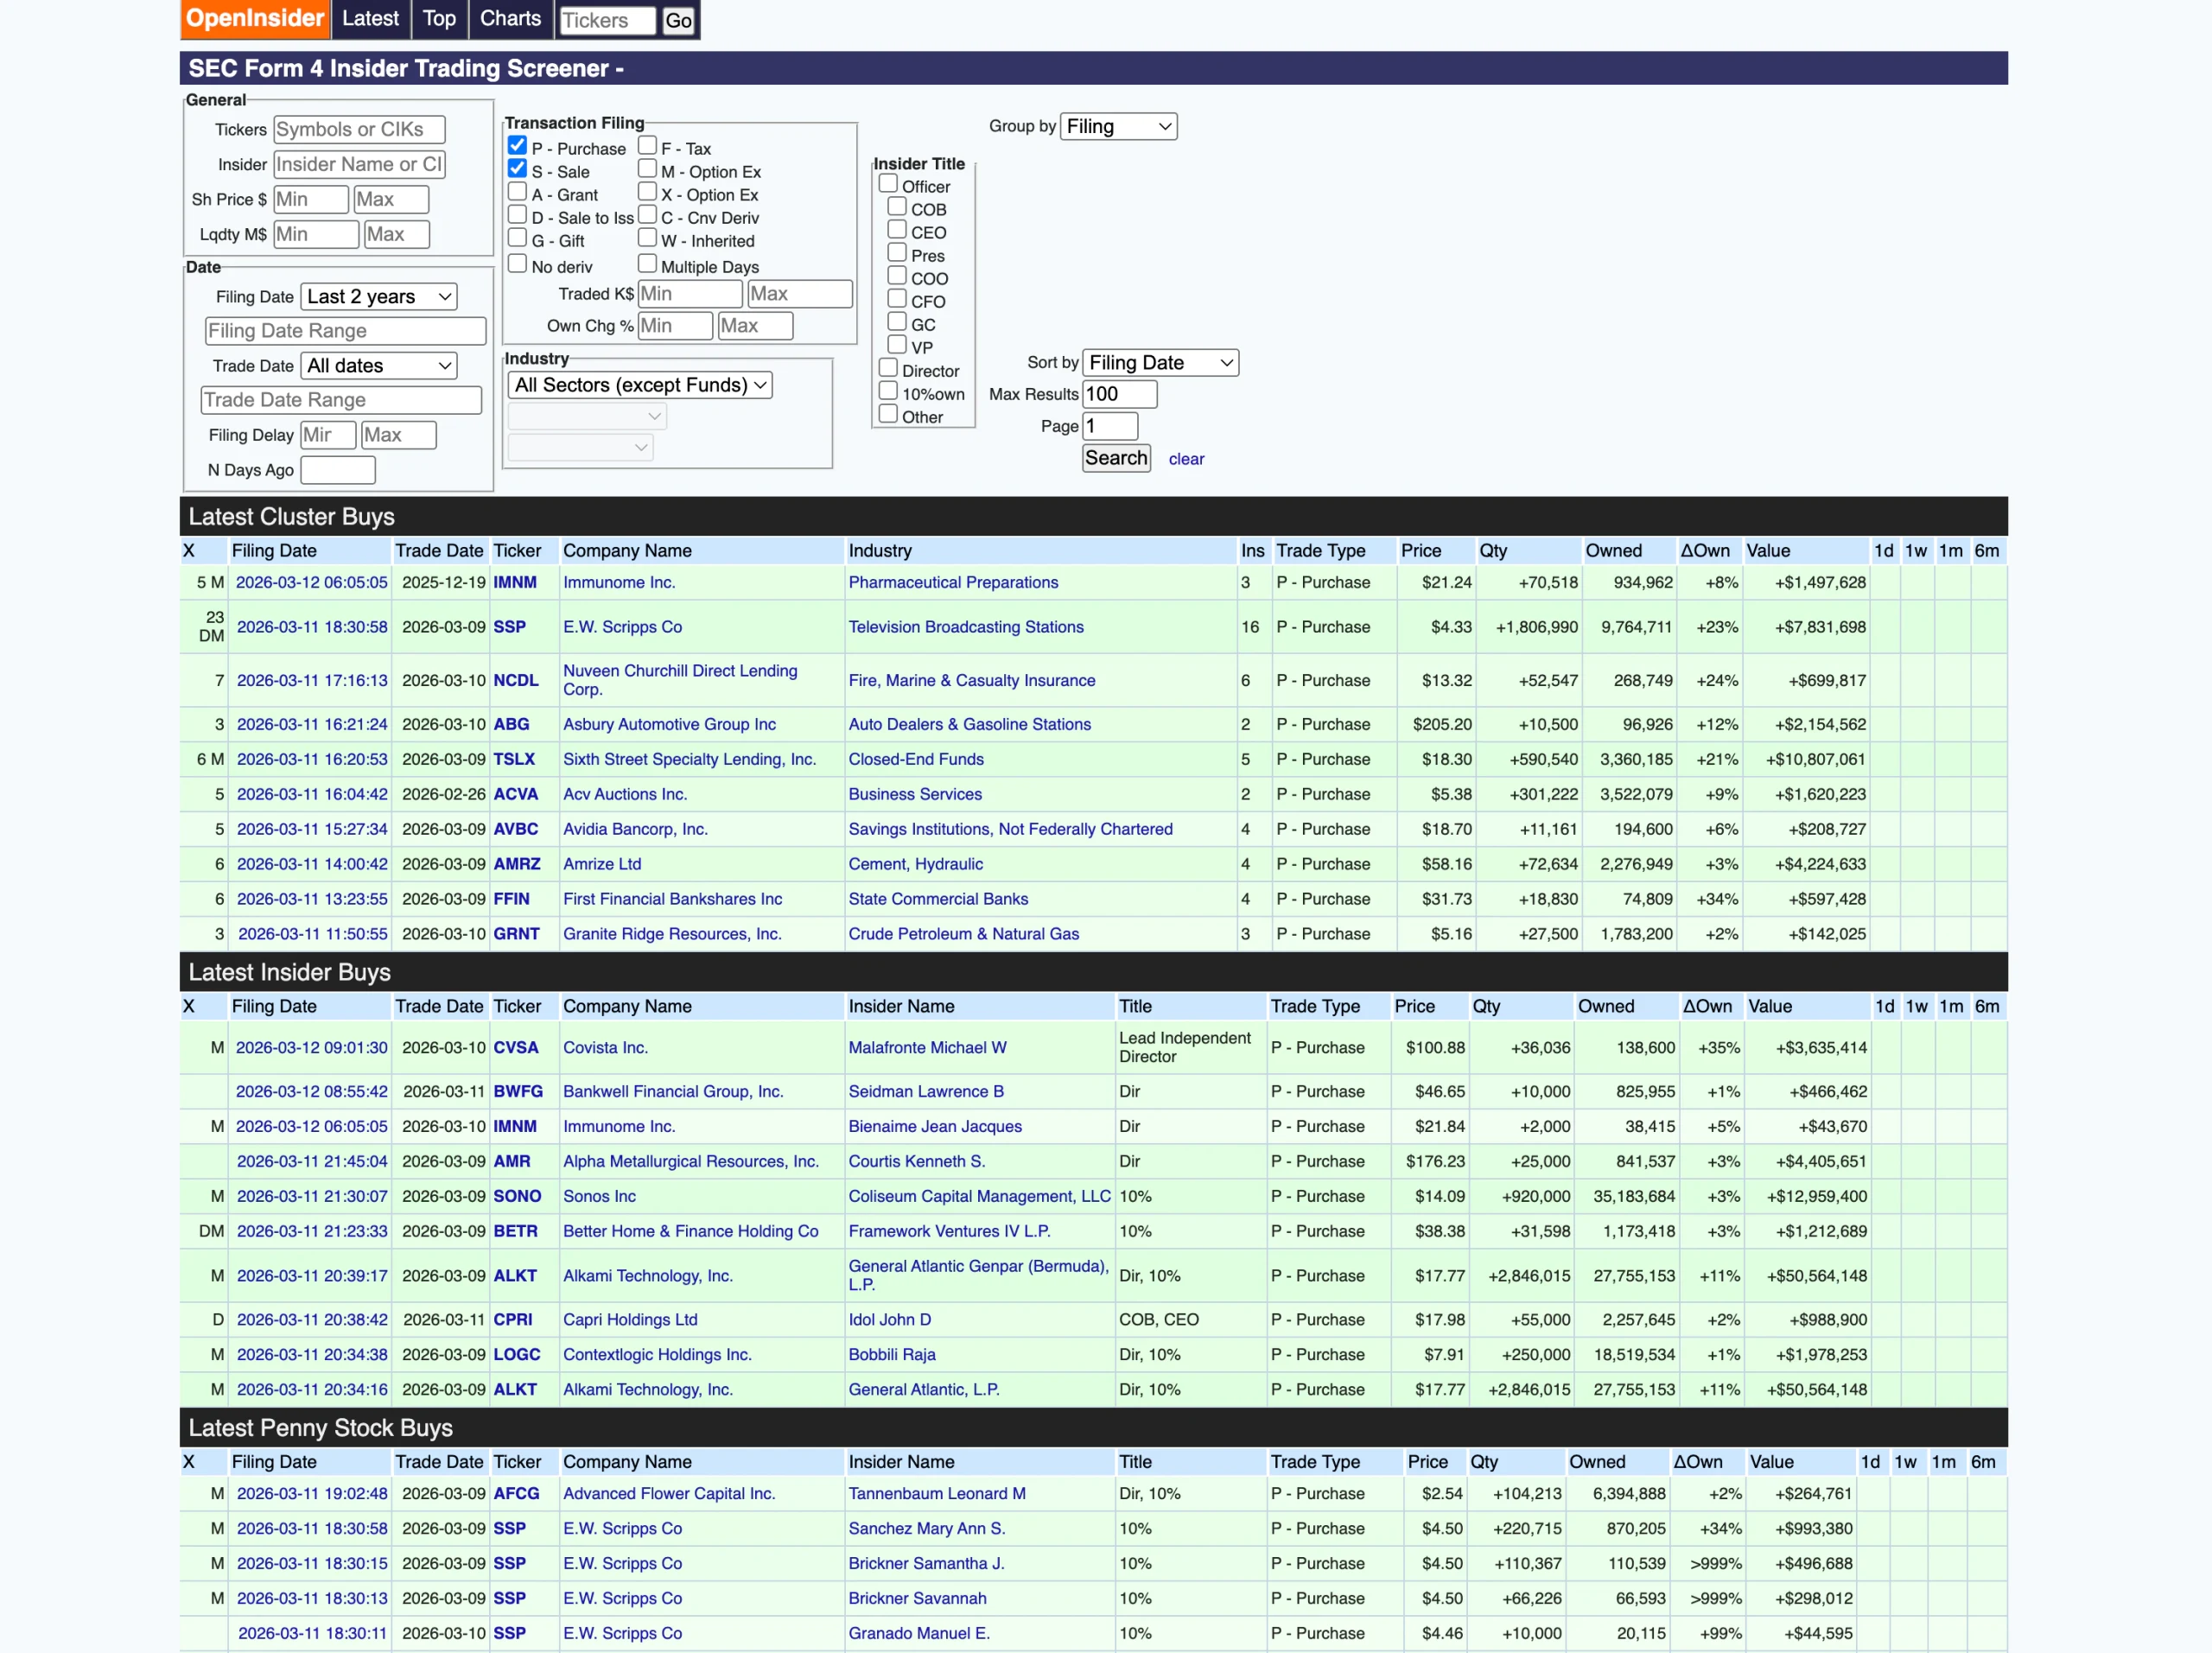Expand the All Sectors industry dropdown
The image size is (2212, 1653).
pos(640,385)
